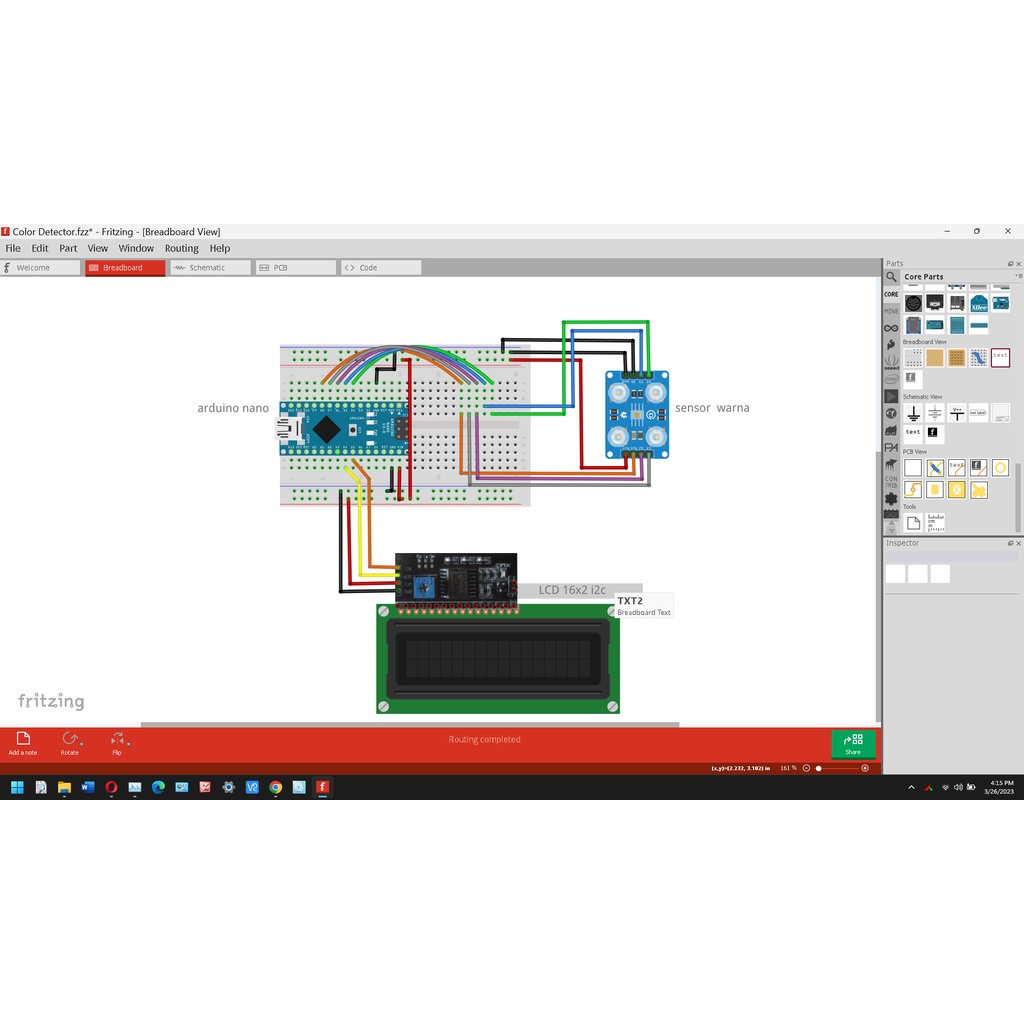The width and height of the screenshot is (1024, 1024).
Task: Click the green Share button
Action: click(853, 743)
